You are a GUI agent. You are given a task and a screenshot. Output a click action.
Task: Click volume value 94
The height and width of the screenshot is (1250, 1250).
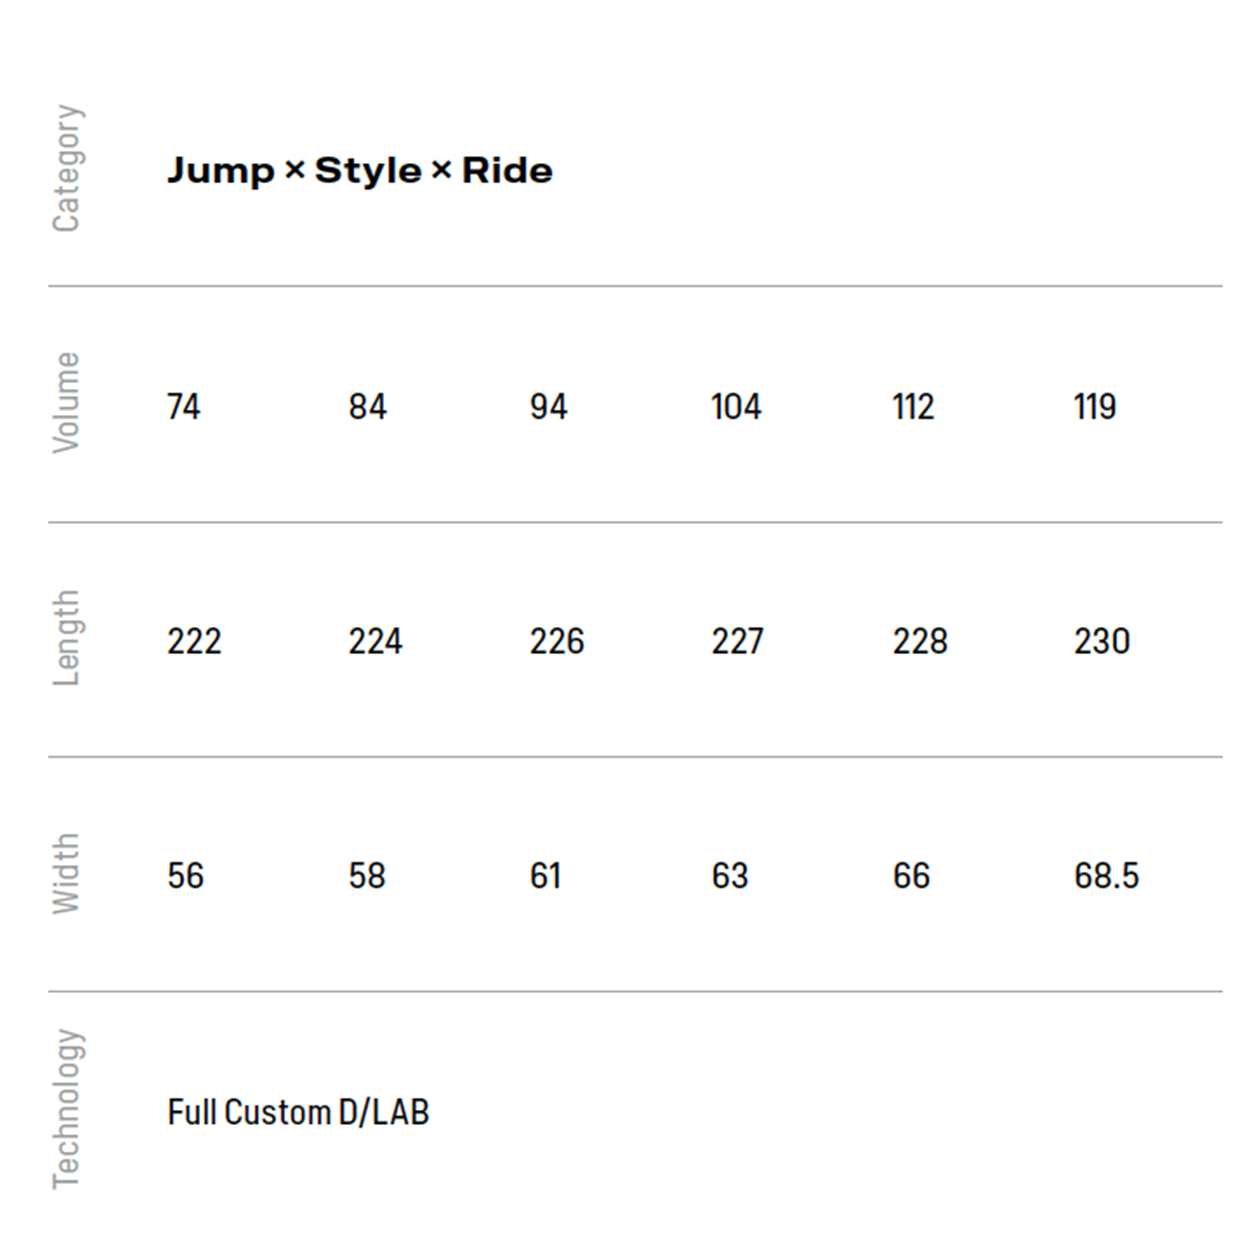[548, 407]
